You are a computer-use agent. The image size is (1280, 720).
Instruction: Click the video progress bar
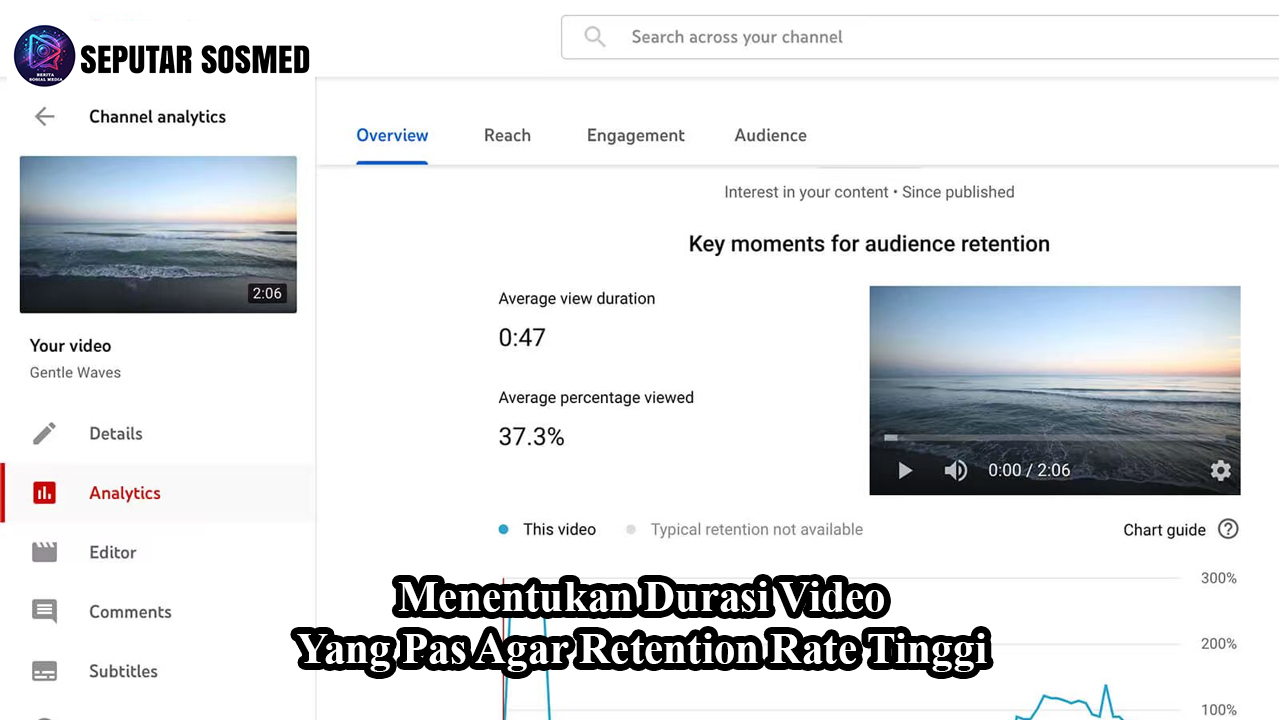tap(1055, 438)
